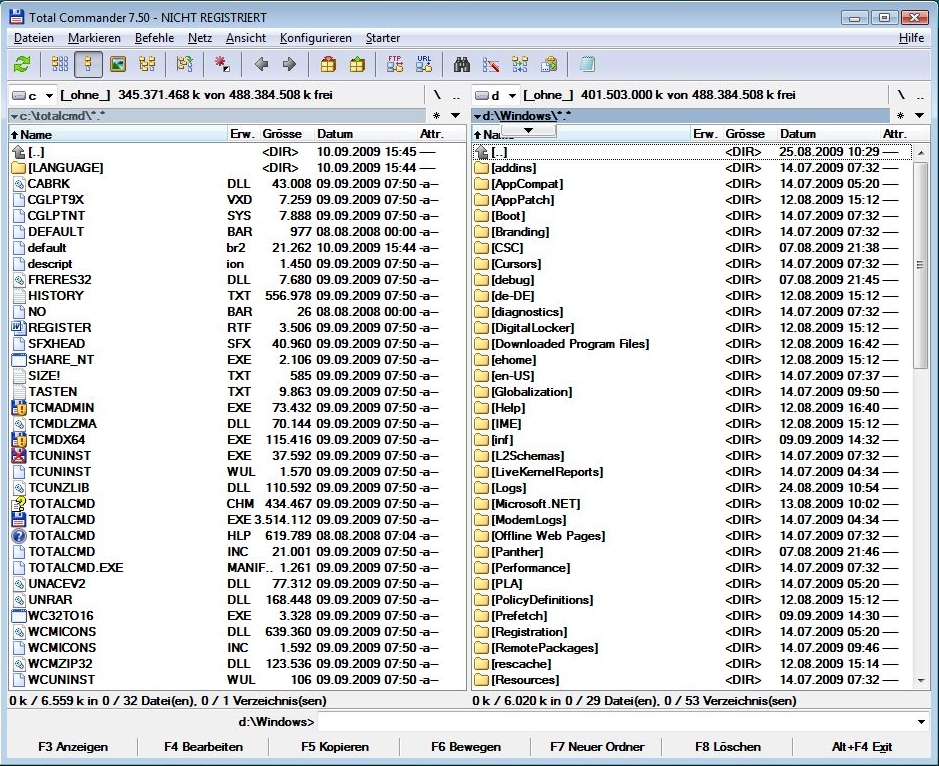939x766 pixels.
Task: Open the Konfigurieren menu
Action: [318, 37]
